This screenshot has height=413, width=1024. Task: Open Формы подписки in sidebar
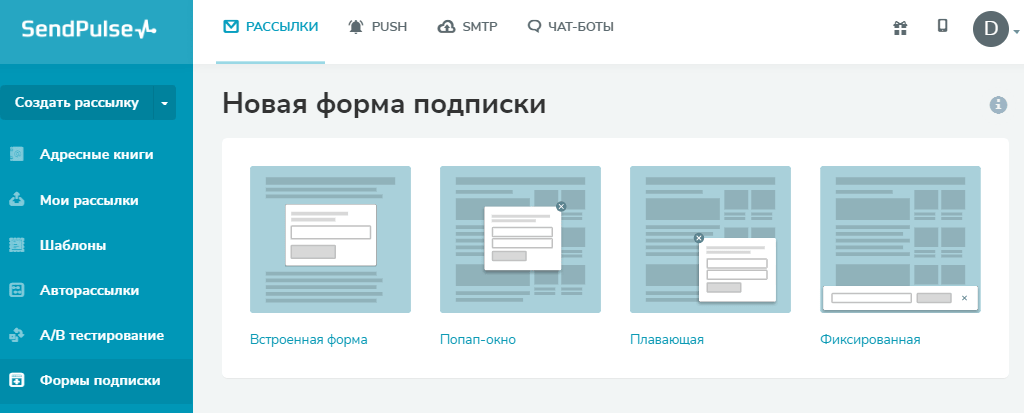click(x=97, y=380)
